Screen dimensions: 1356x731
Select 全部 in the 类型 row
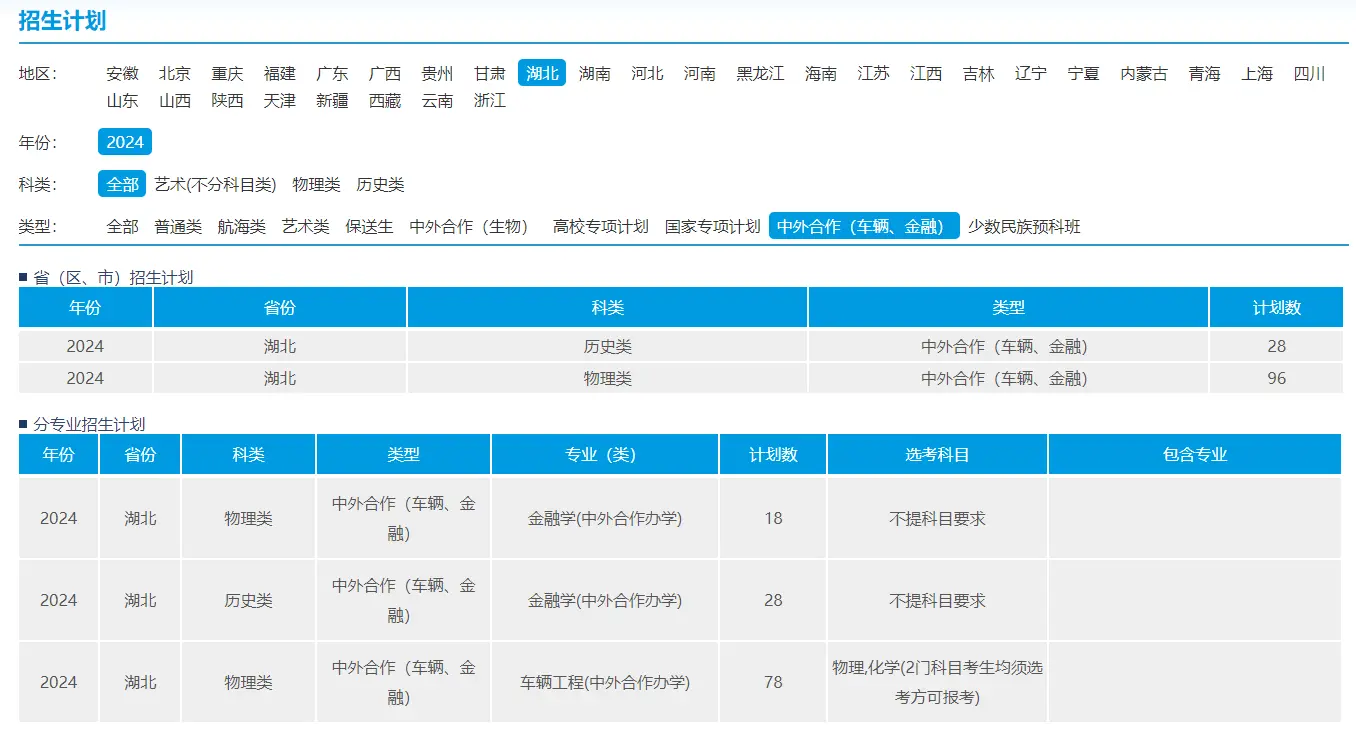pyautogui.click(x=122, y=226)
